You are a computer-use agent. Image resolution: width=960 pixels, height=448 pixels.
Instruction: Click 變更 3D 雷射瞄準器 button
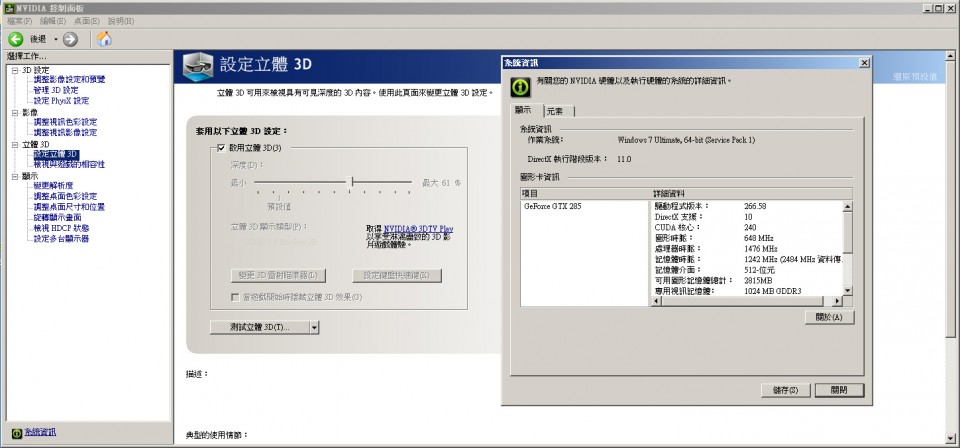click(x=278, y=275)
